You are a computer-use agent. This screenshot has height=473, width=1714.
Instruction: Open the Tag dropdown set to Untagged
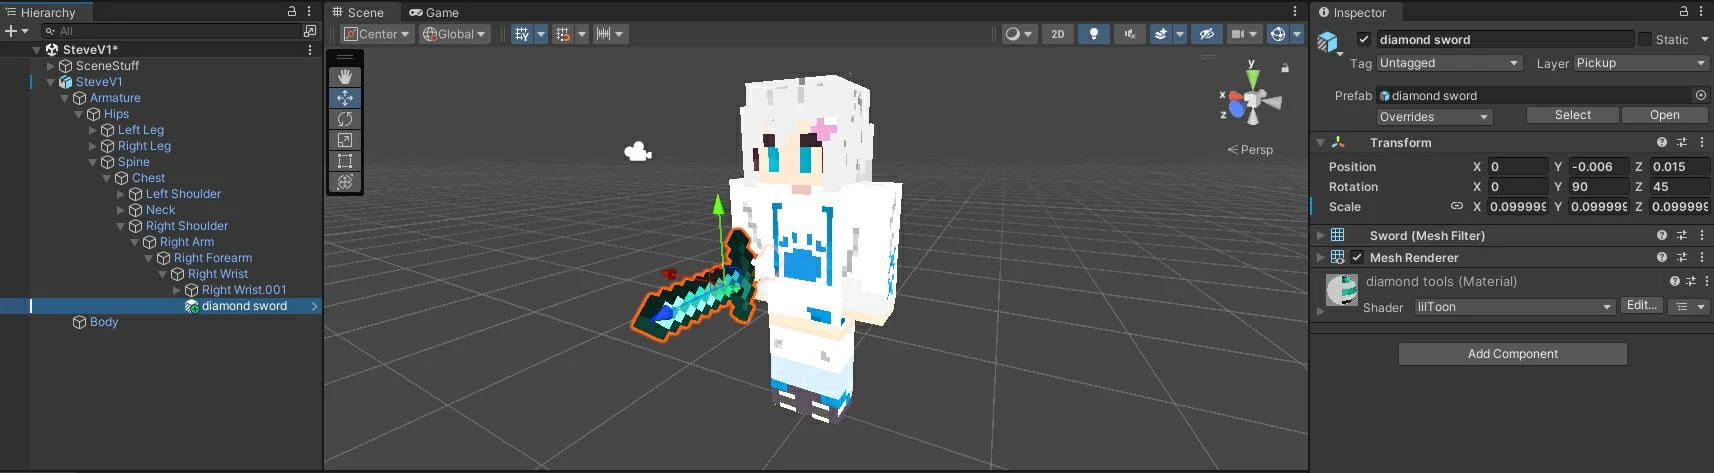(1449, 63)
